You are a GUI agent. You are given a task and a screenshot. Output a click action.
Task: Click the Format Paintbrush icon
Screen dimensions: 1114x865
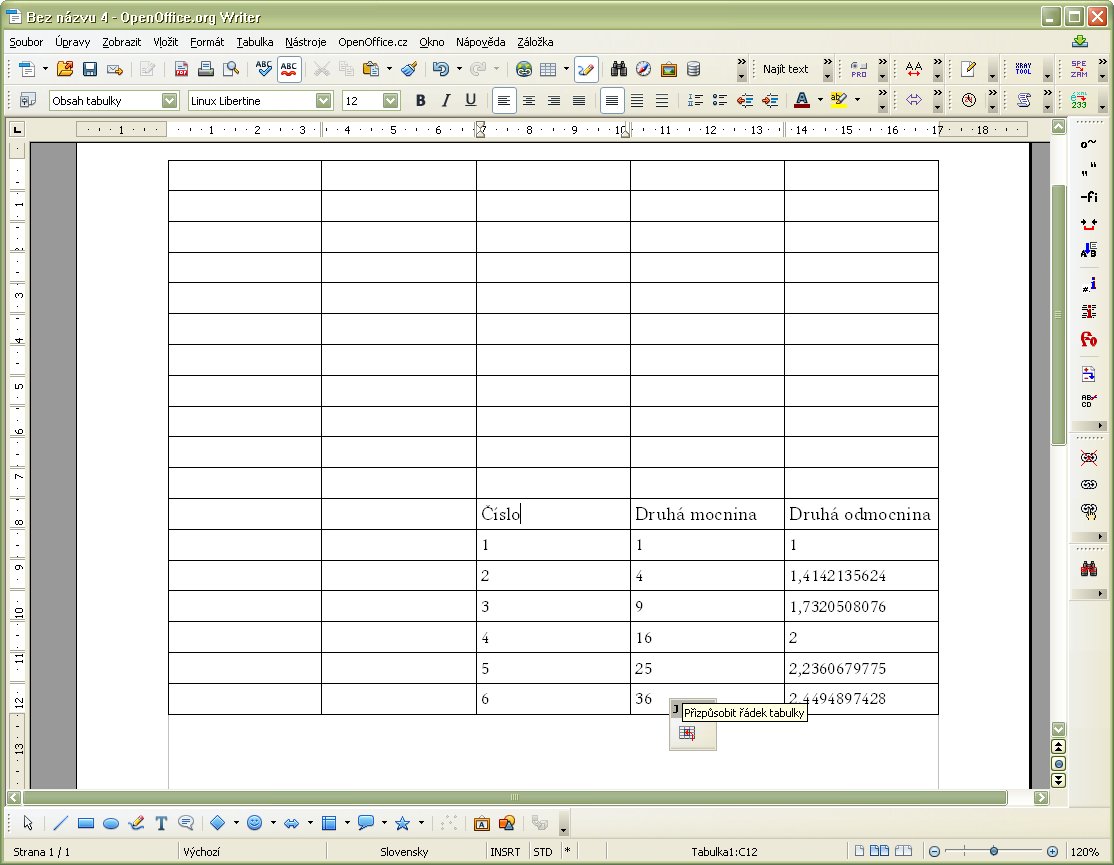(409, 69)
